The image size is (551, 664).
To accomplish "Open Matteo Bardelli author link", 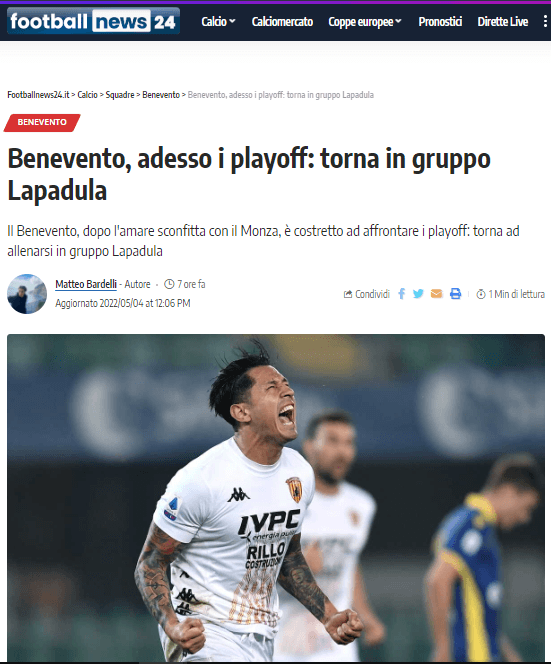I will click(86, 284).
